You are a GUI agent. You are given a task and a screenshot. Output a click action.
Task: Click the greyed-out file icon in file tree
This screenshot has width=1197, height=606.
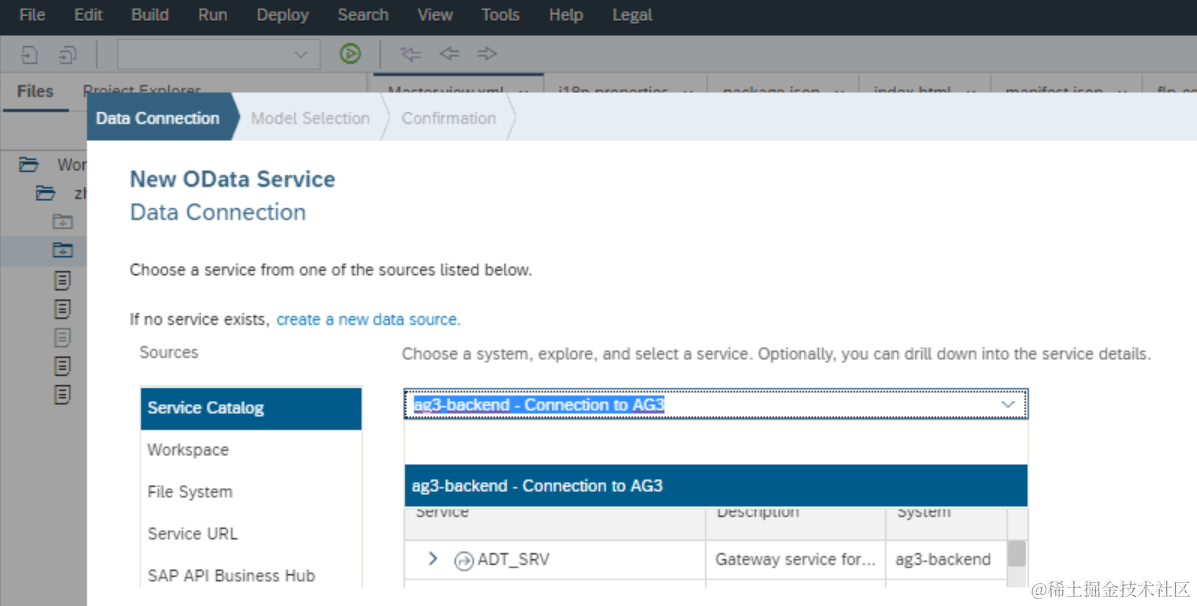point(63,337)
